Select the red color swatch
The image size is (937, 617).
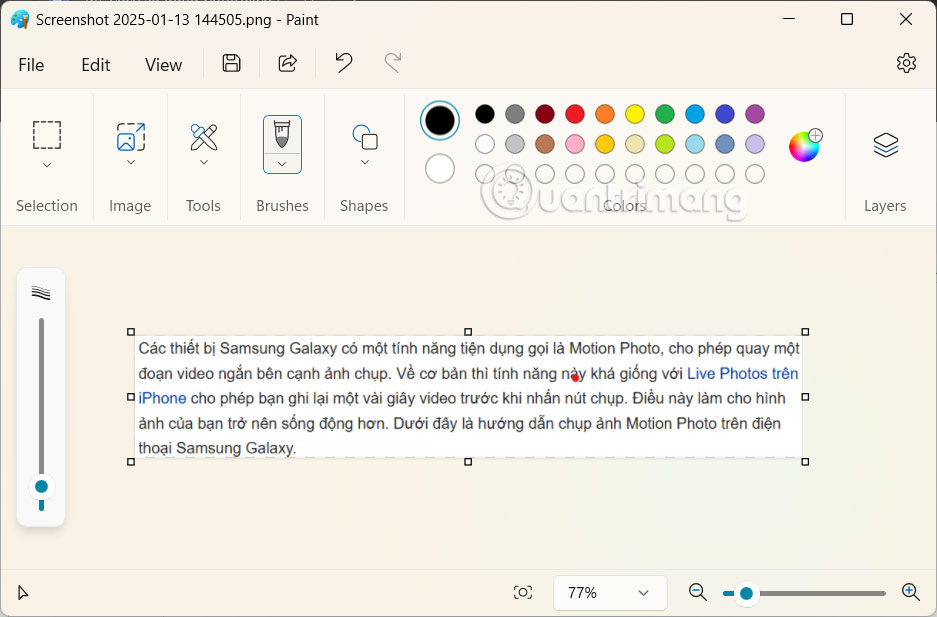[x=574, y=114]
